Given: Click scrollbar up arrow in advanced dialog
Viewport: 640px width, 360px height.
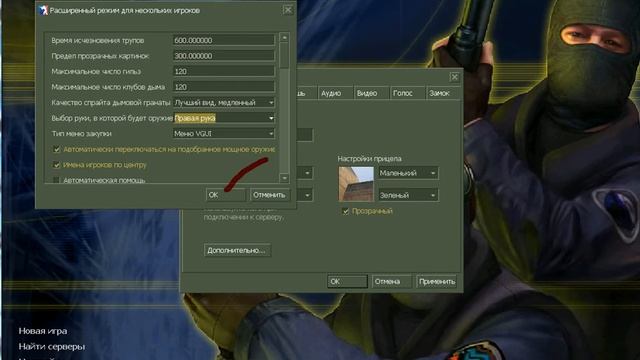Looking at the screenshot, I should point(284,38).
